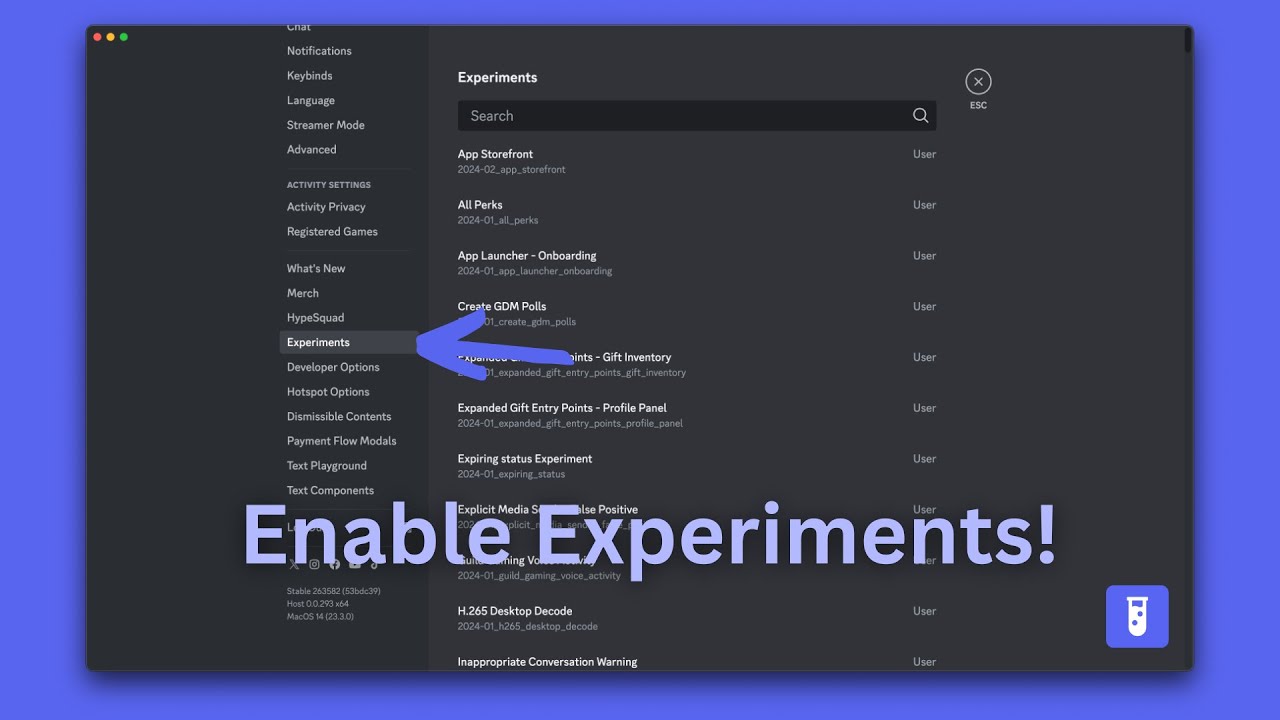1280x720 pixels.
Task: Click the 2024-01_h265_desktop_decode identifier
Action: pyautogui.click(x=528, y=627)
